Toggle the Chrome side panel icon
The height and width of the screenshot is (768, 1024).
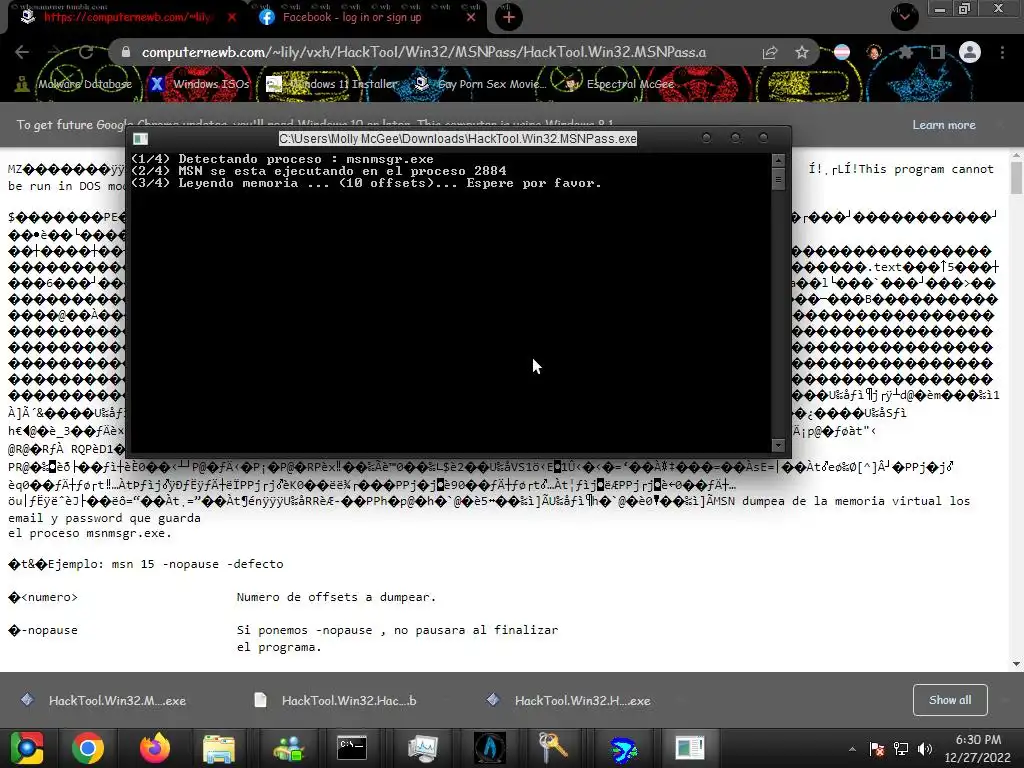[938, 52]
